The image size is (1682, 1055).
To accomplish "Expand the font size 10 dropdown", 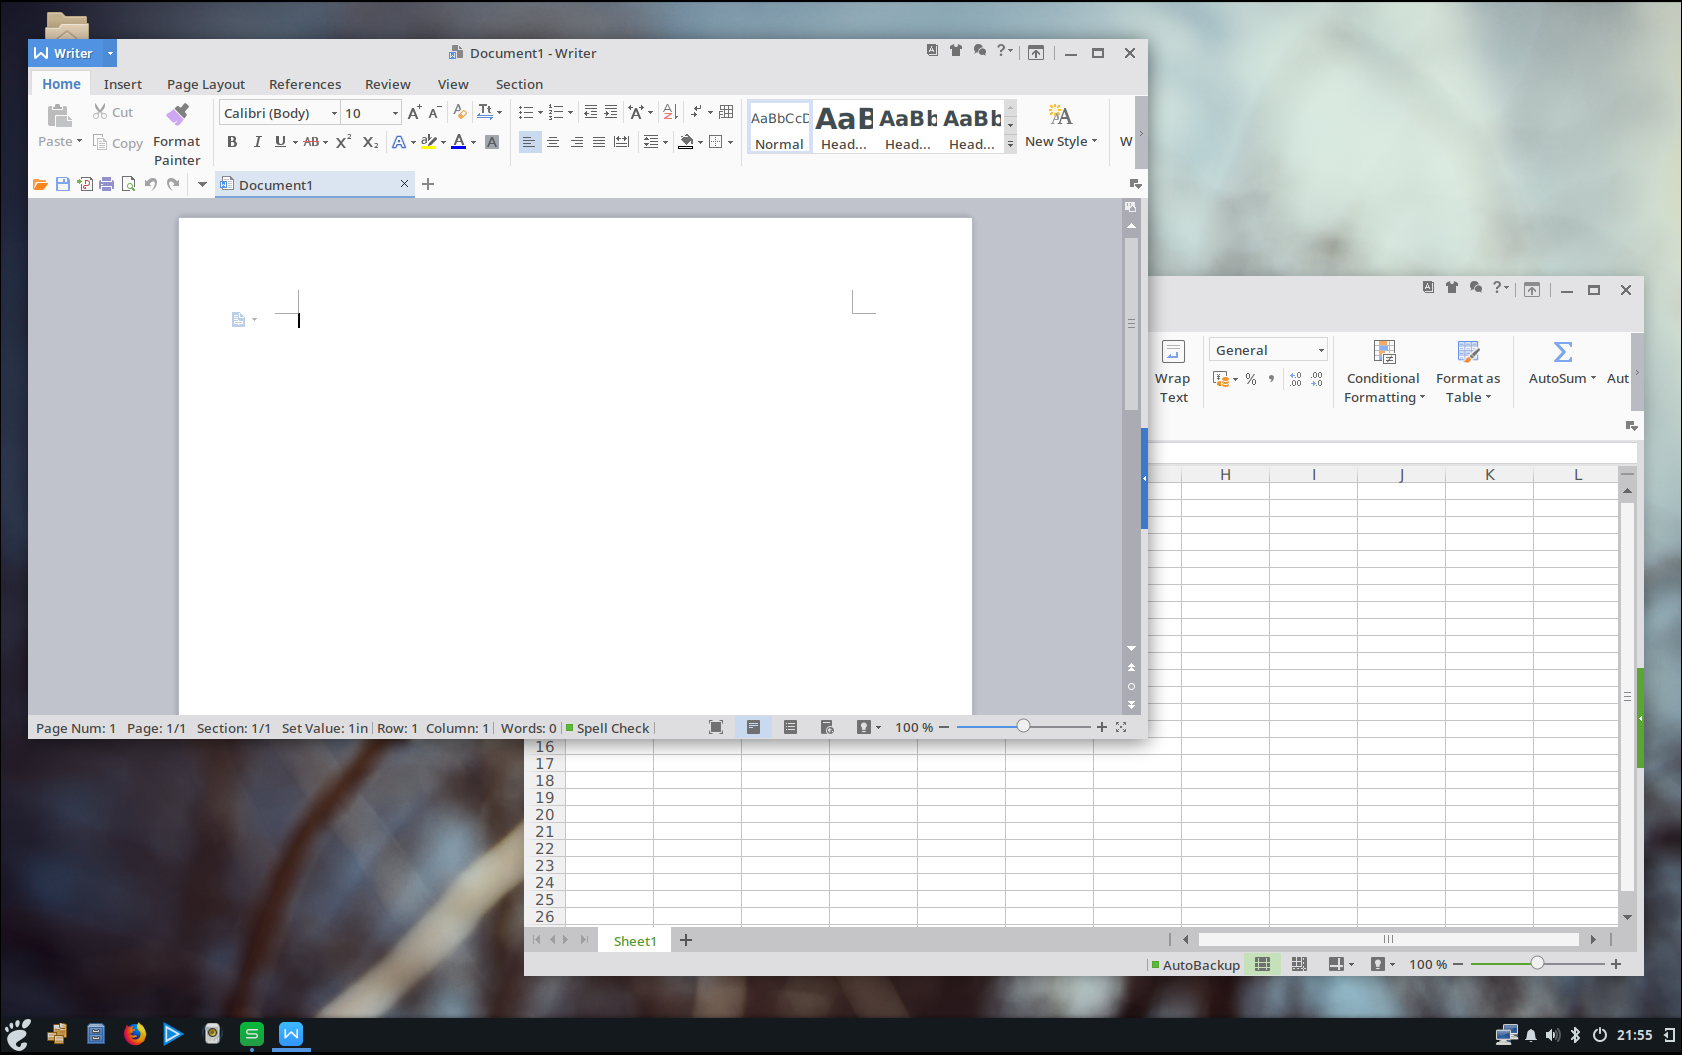I will coord(395,113).
